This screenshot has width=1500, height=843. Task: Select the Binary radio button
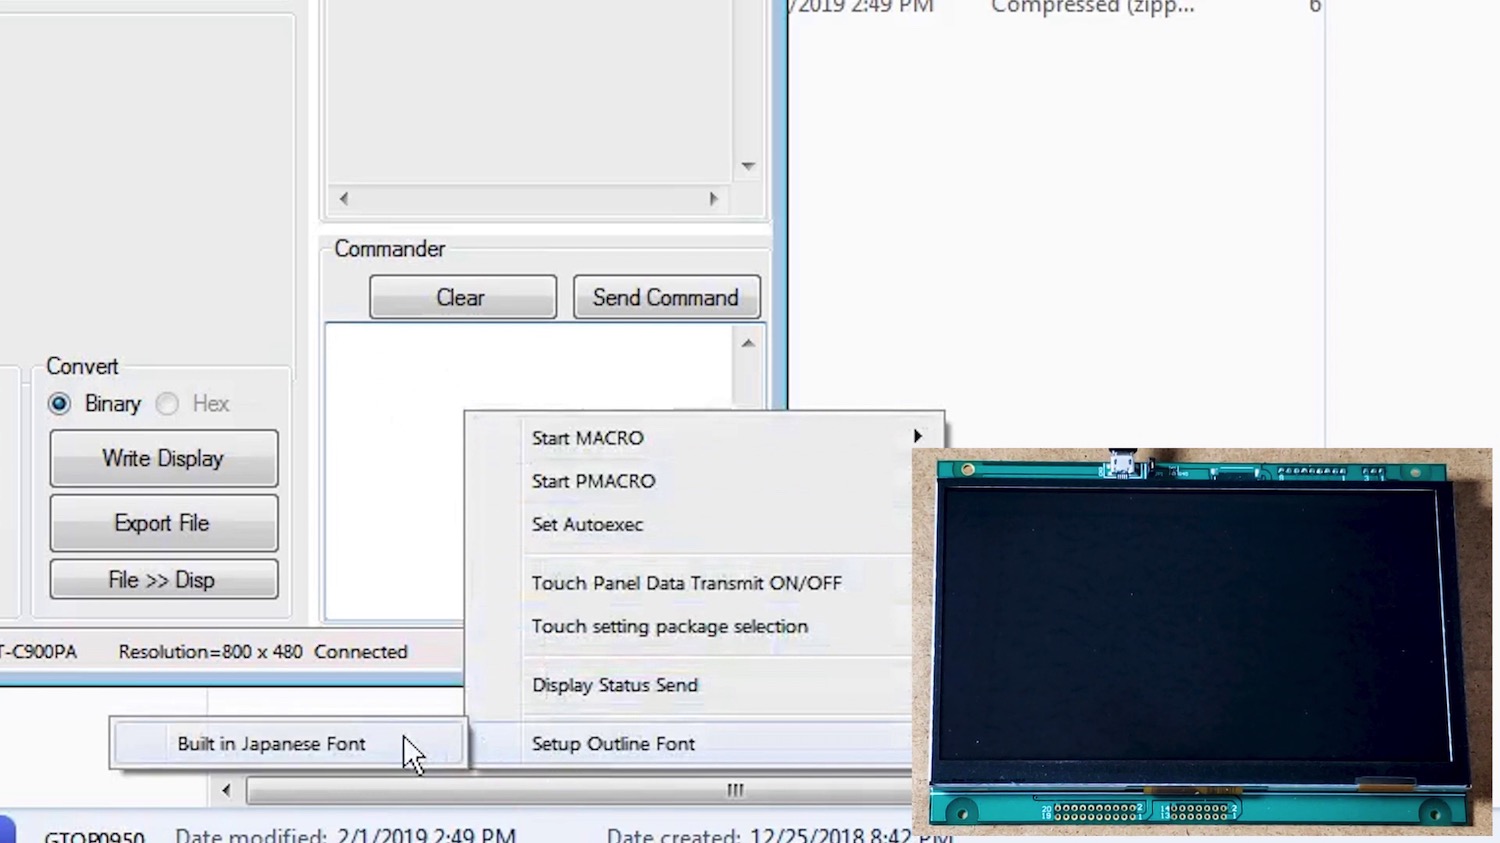60,404
